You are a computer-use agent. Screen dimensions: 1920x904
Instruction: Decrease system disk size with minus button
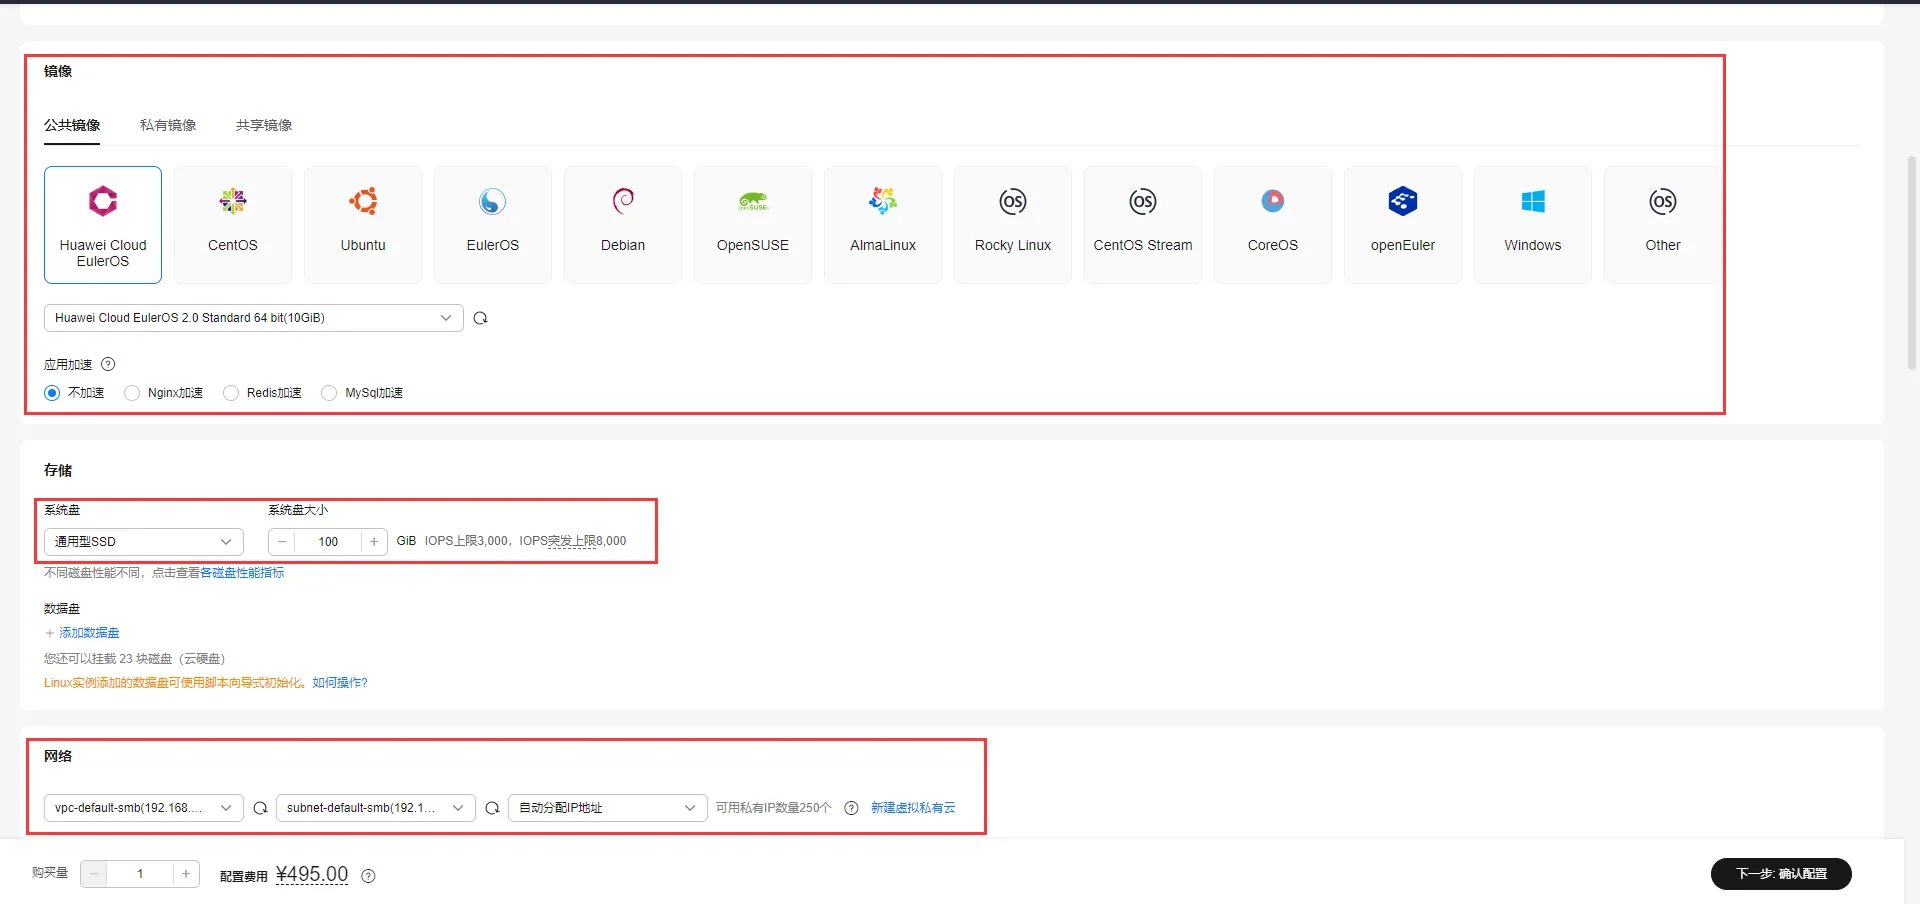coord(282,542)
